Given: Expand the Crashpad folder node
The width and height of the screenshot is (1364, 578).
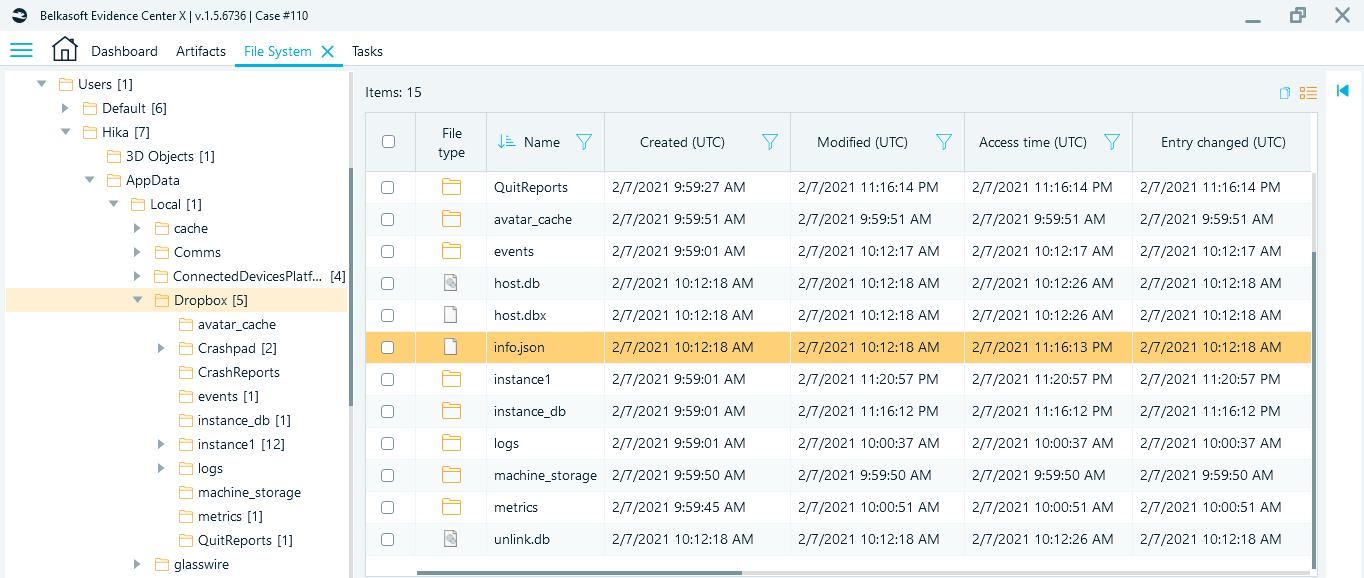Looking at the screenshot, I should 161,348.
